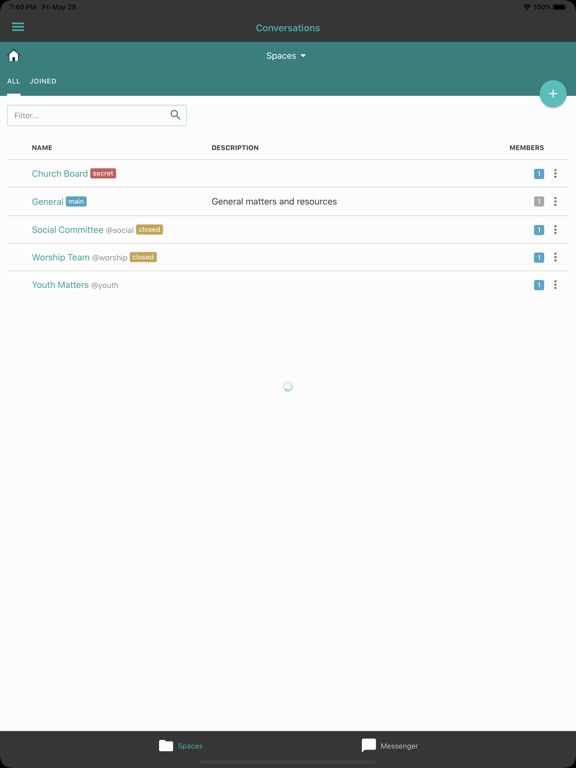Focus the Filter input field
Screen dimensions: 576x768
click(96, 116)
